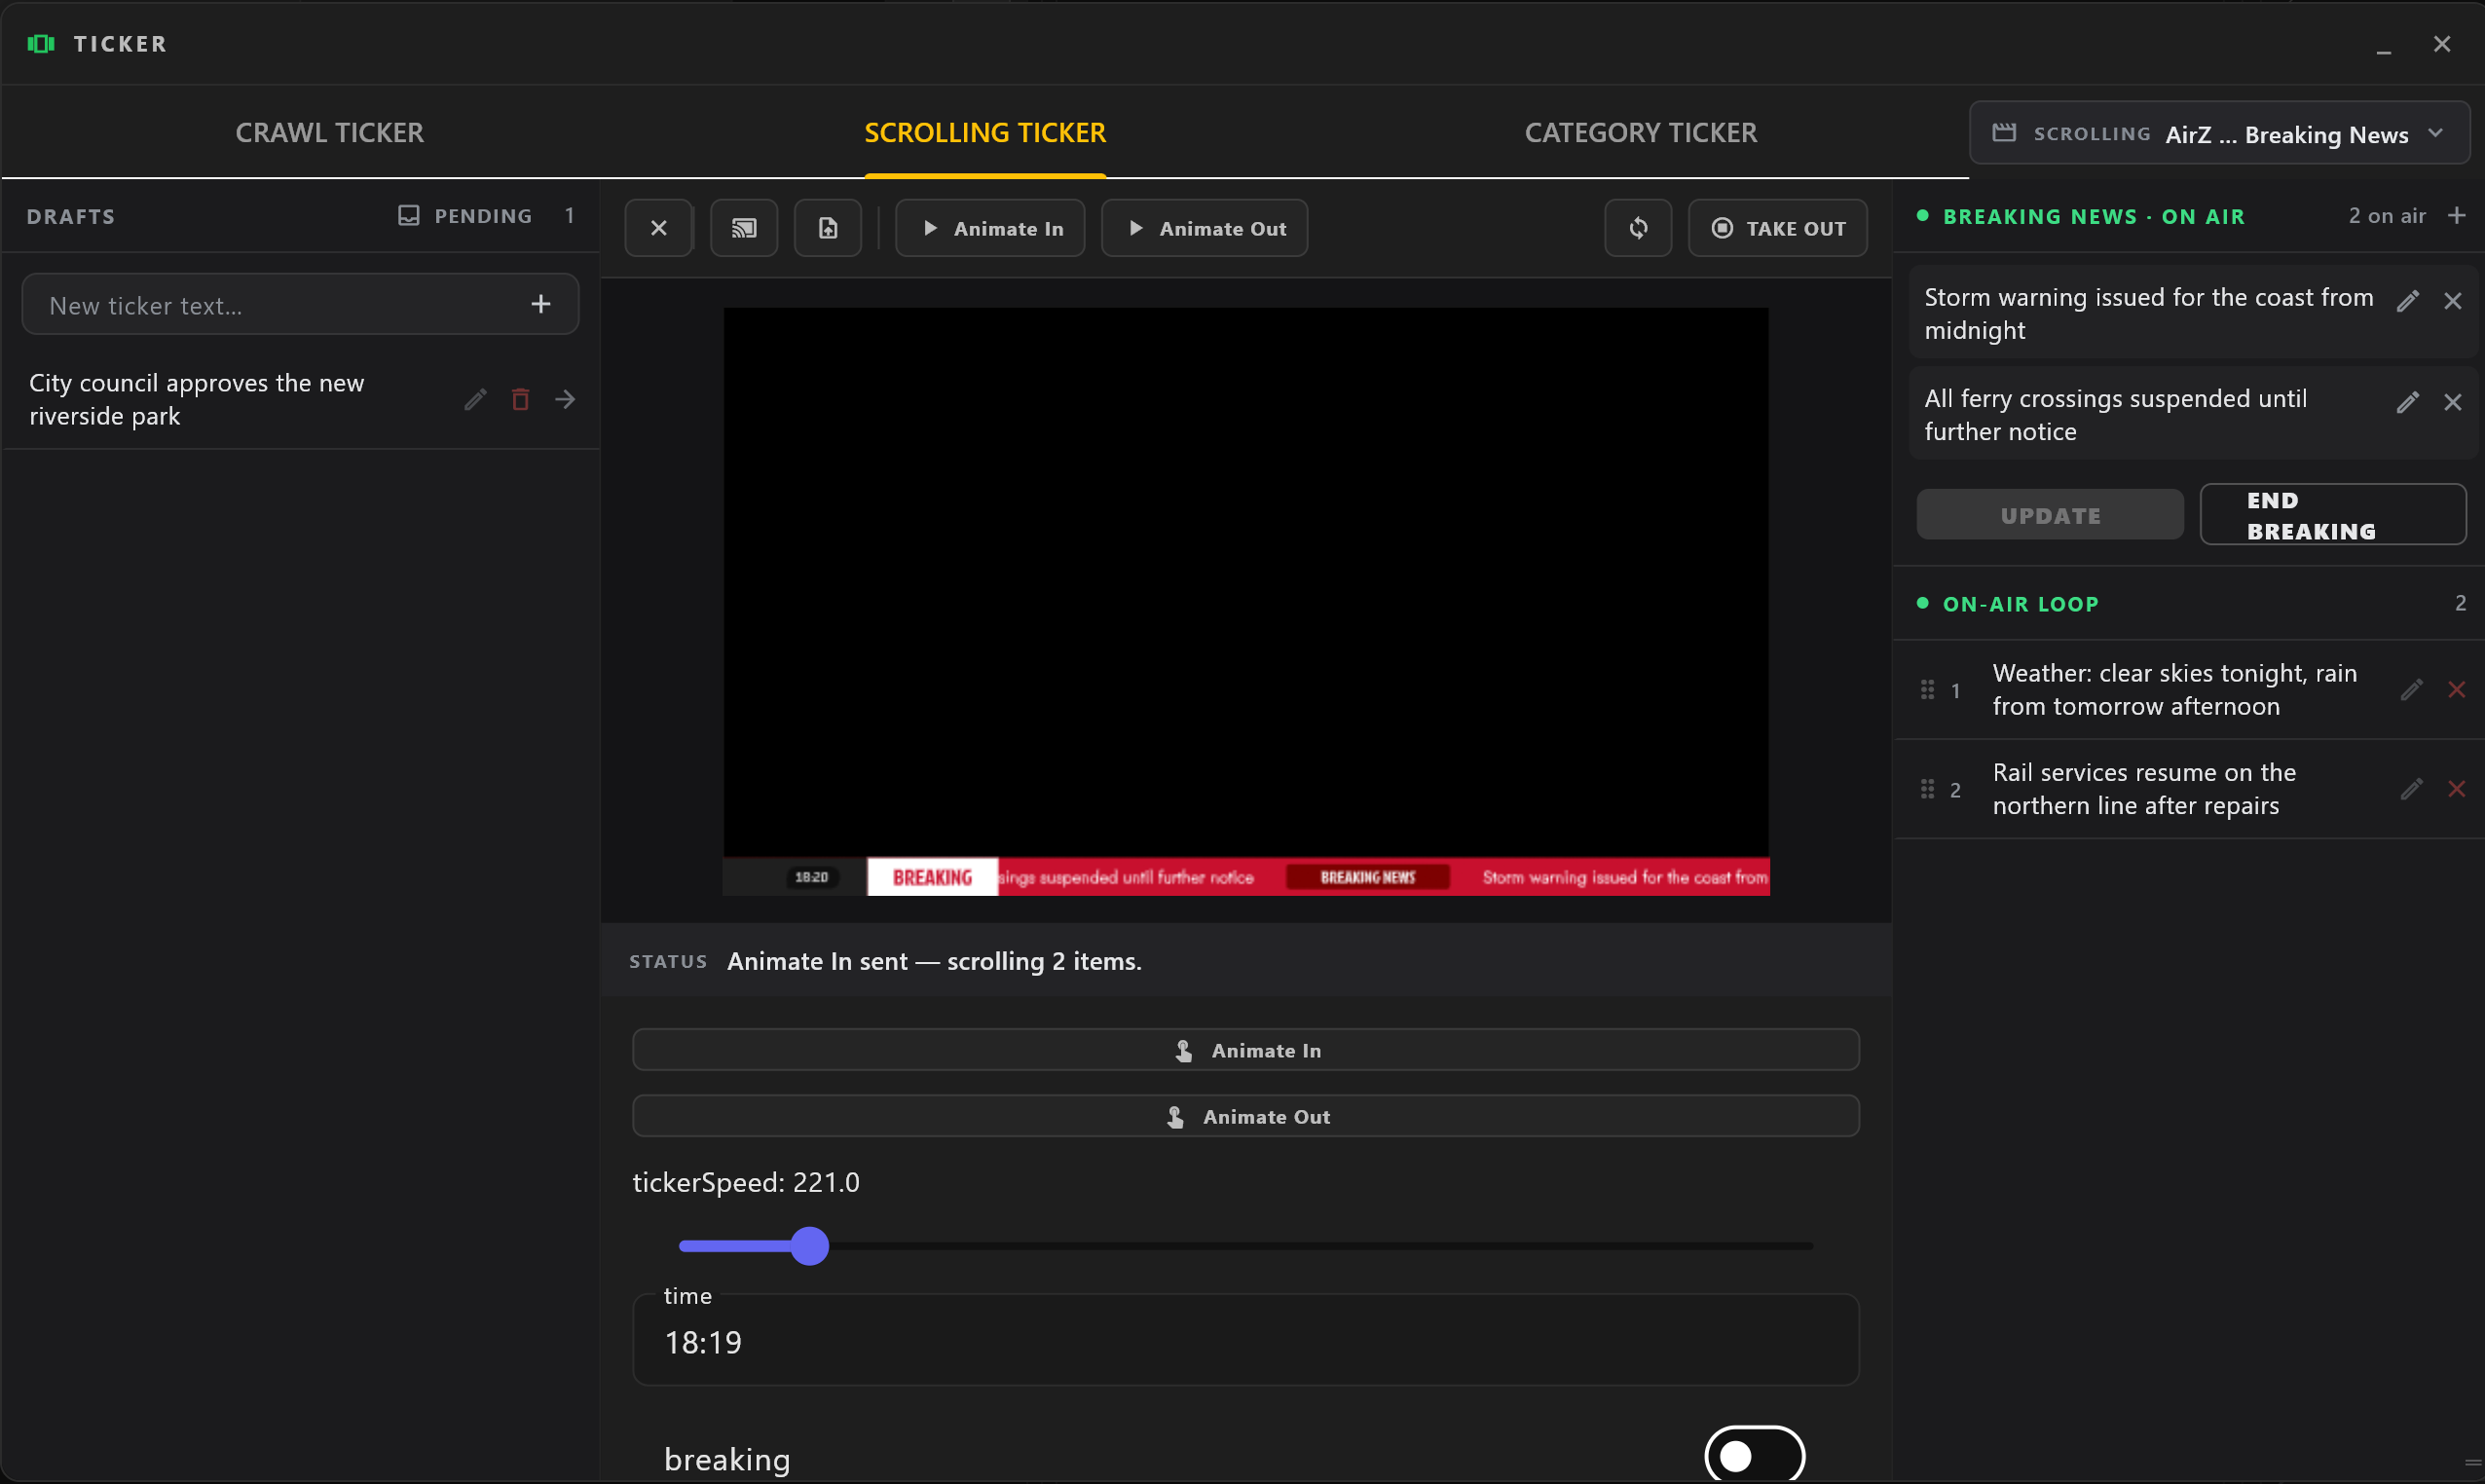Click the 'City council approves the new riverside park' draft text

(x=197, y=400)
